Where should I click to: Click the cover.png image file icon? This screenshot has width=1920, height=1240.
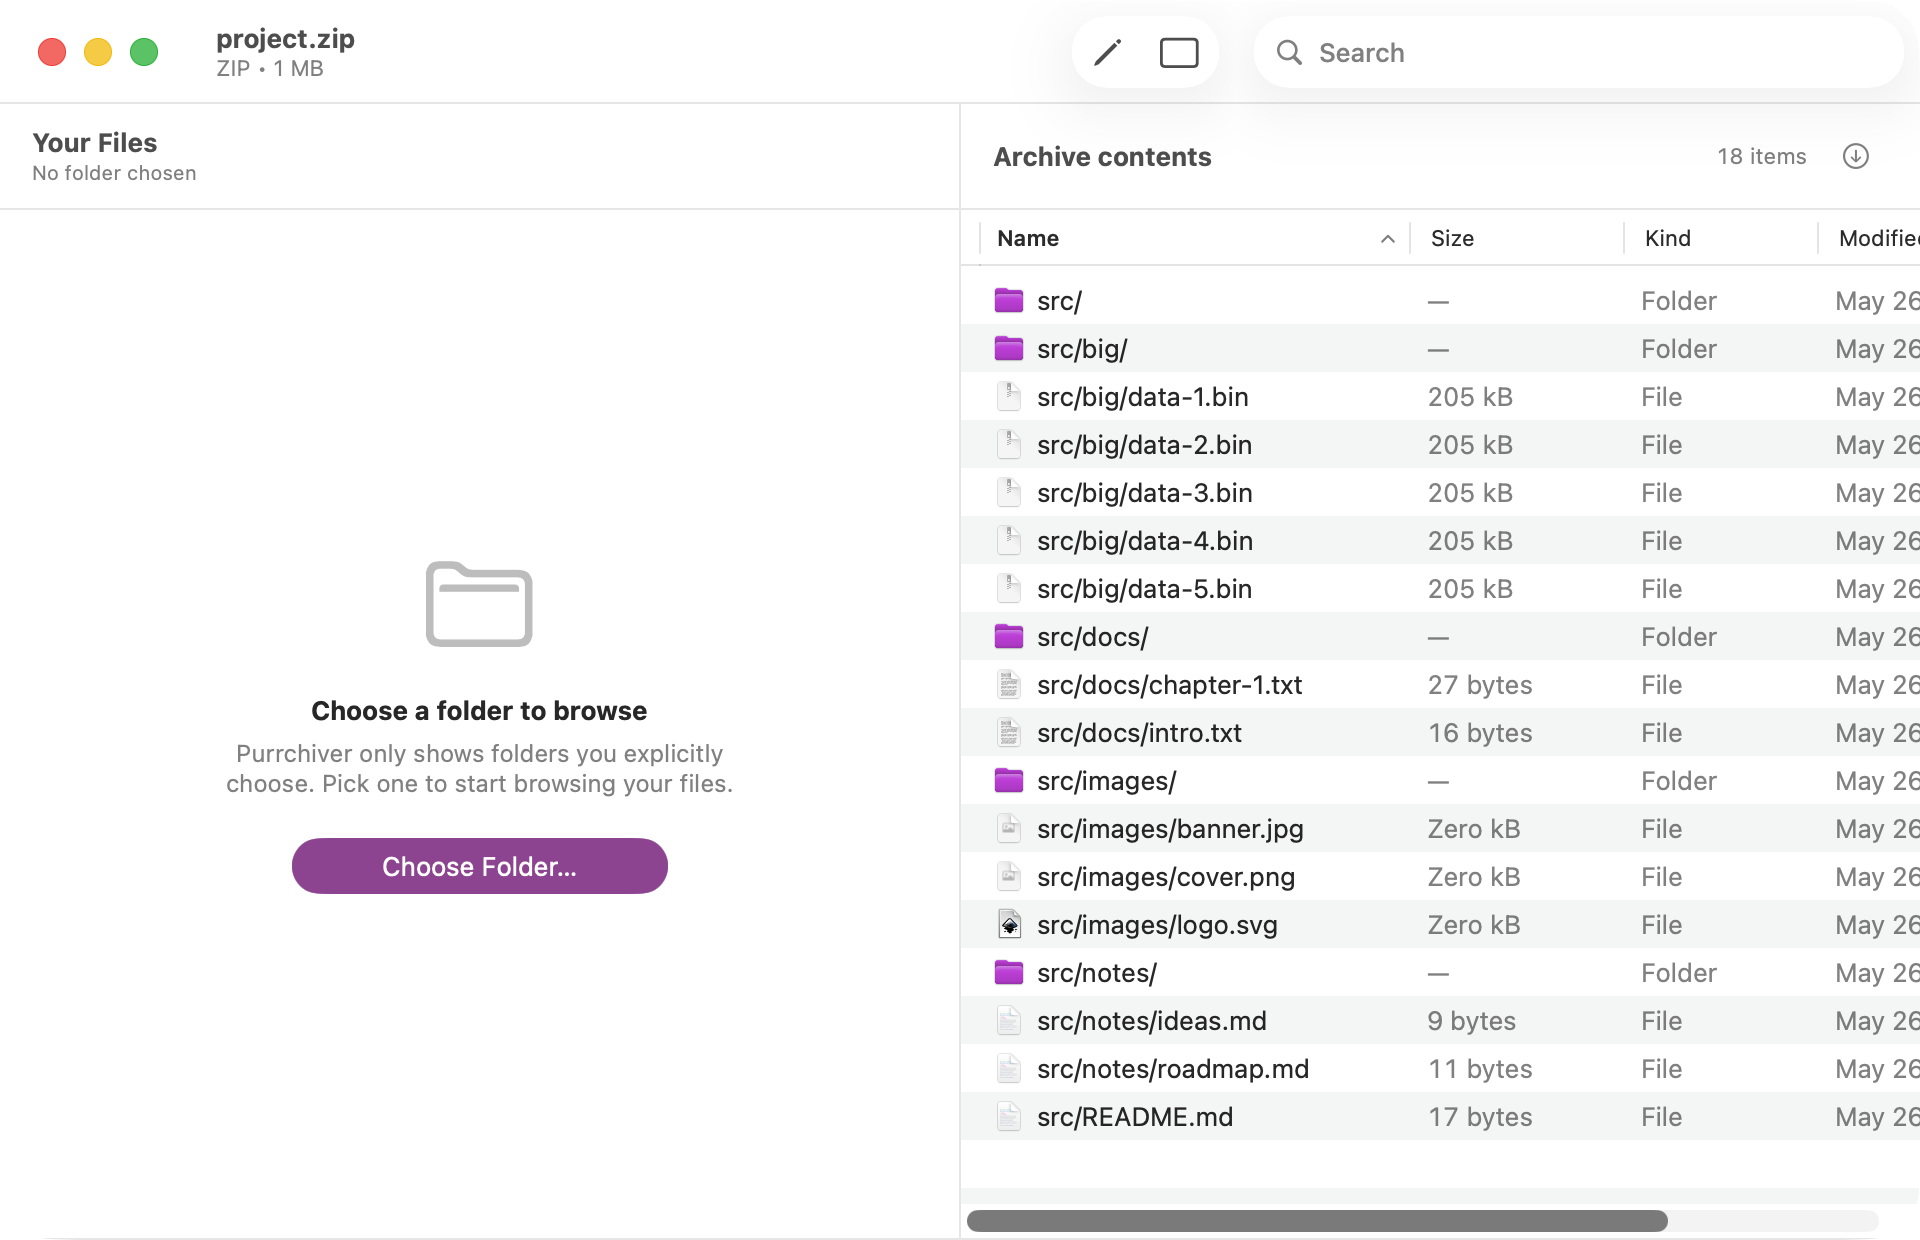1009,876
